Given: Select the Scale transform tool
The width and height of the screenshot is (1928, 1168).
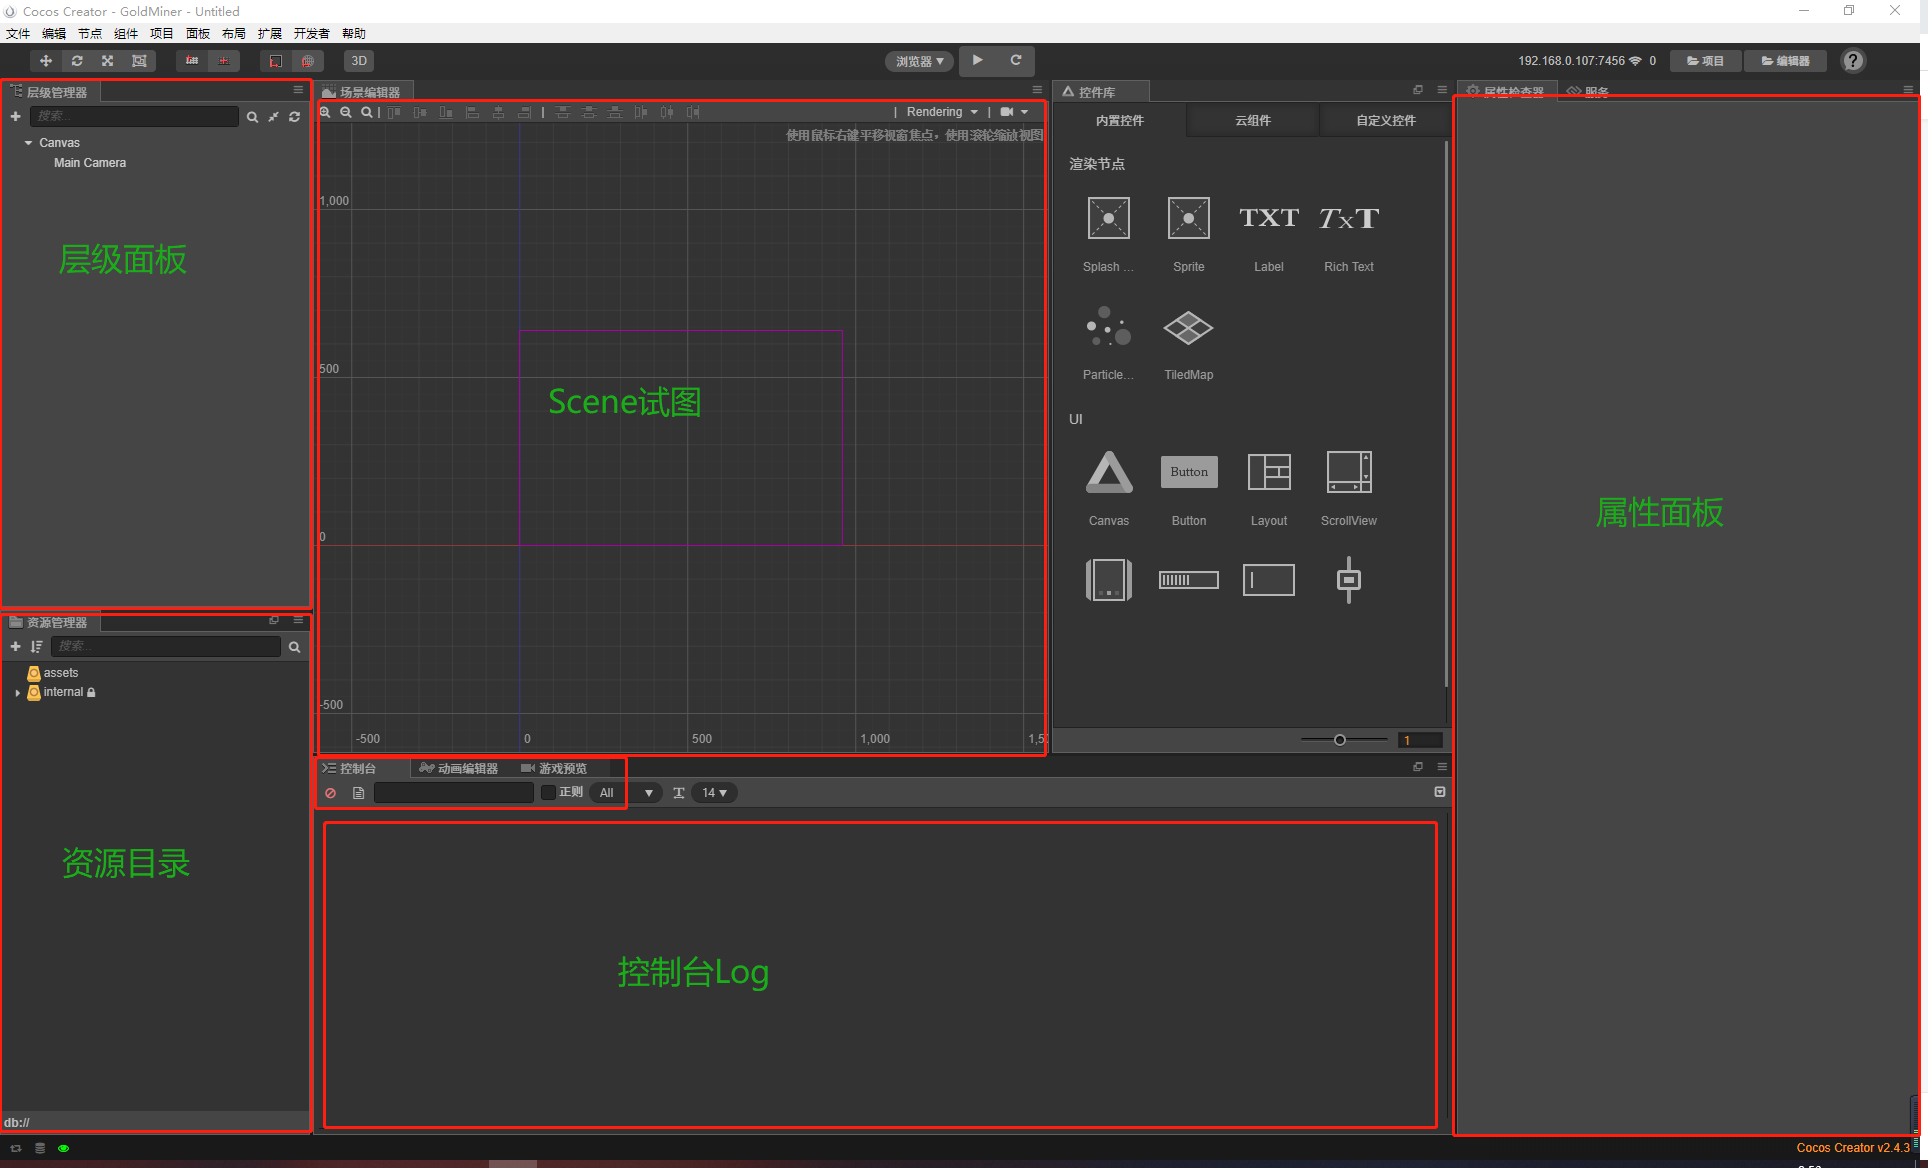Looking at the screenshot, I should [x=108, y=61].
